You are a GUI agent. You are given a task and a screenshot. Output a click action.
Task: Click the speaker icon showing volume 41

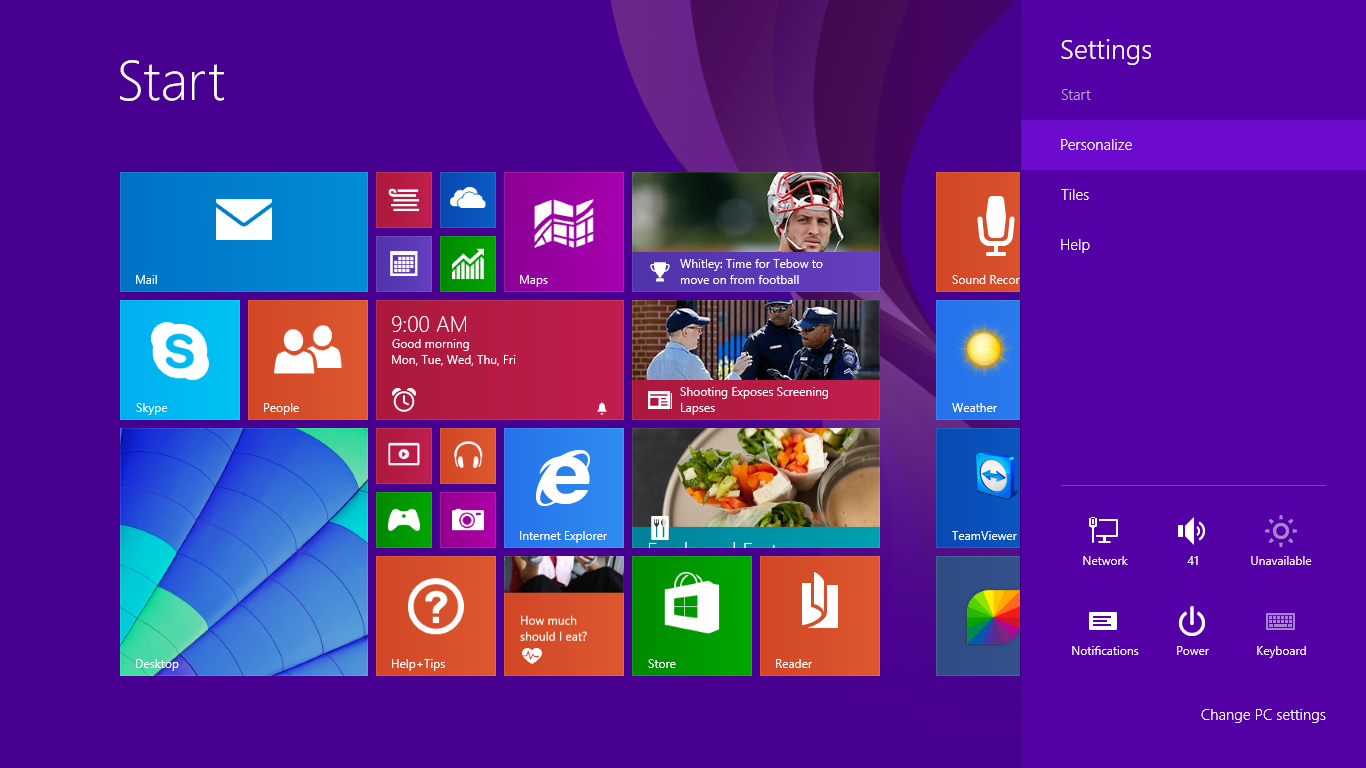pyautogui.click(x=1192, y=540)
